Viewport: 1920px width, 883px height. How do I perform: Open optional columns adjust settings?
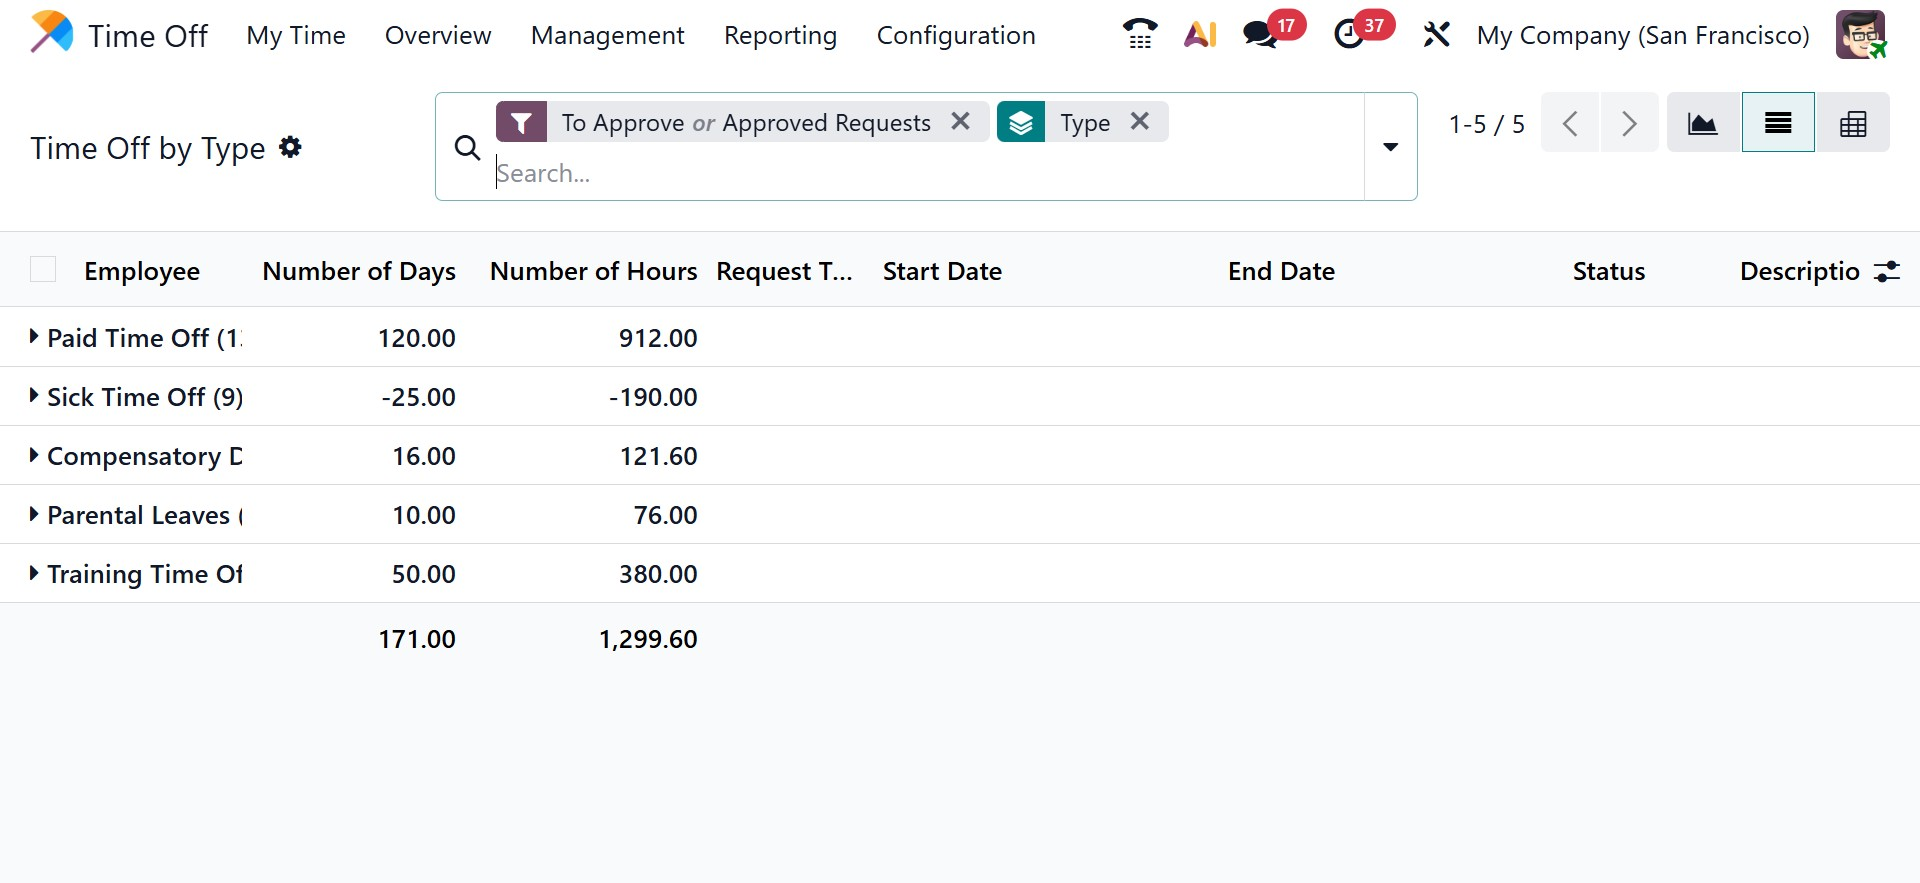1887,271
